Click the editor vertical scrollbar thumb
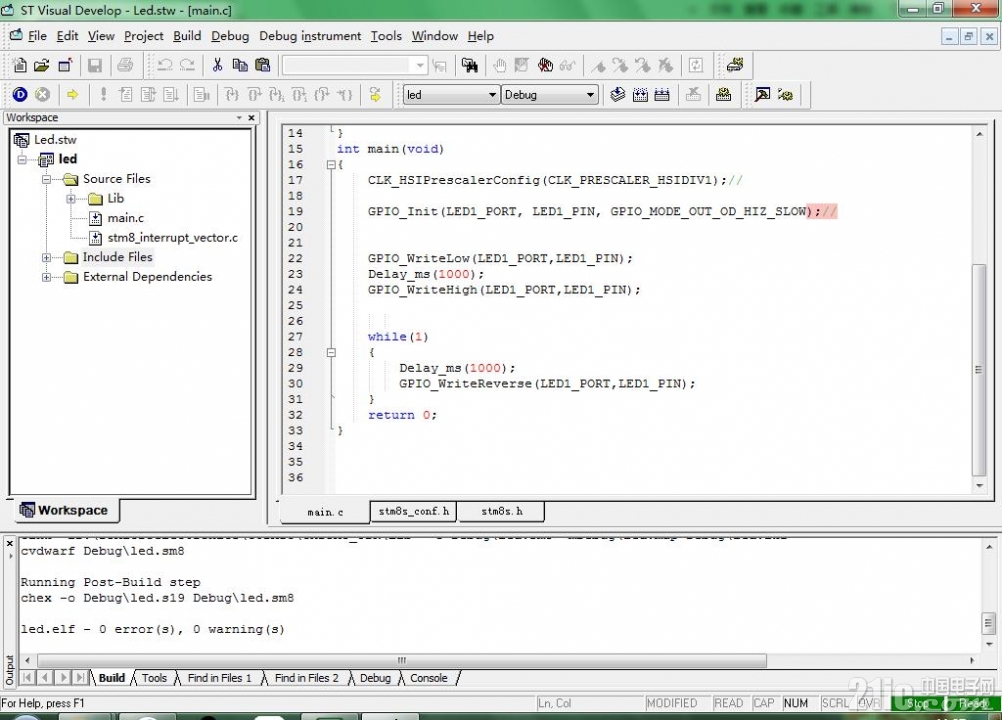The height and width of the screenshot is (720, 1002). tap(979, 369)
